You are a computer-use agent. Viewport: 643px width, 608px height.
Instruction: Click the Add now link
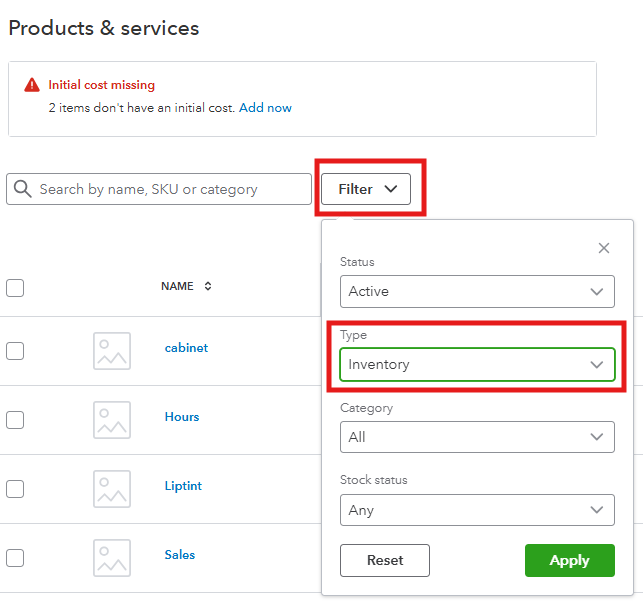coord(265,108)
